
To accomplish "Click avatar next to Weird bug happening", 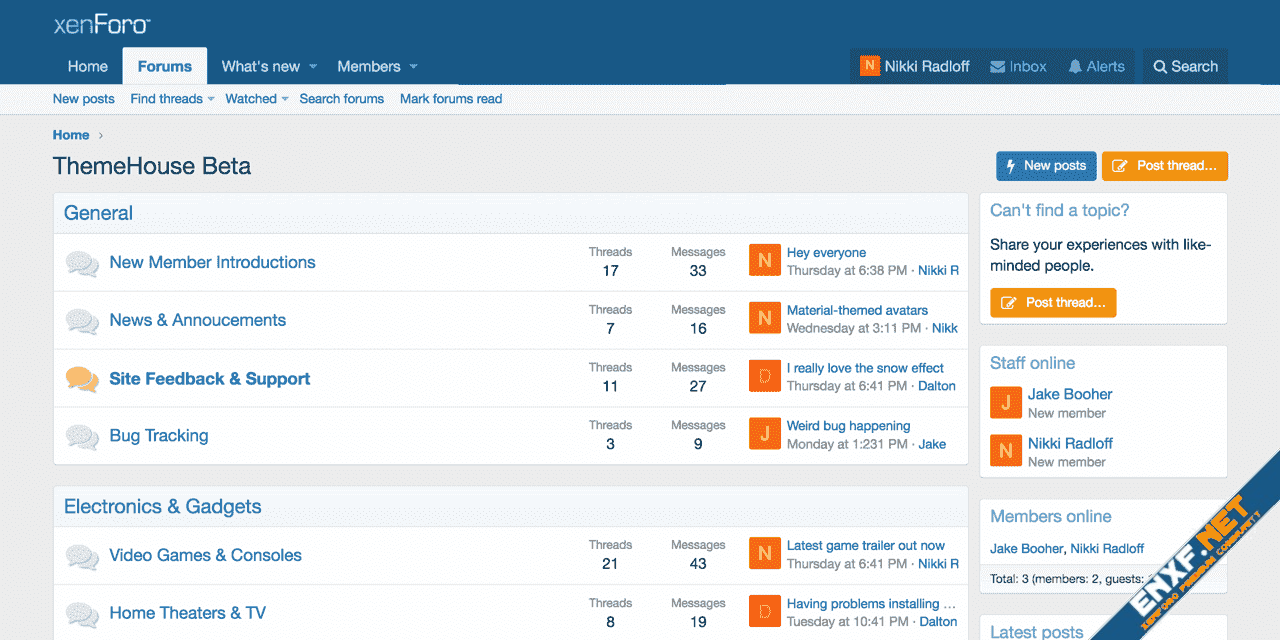I will [x=764, y=434].
